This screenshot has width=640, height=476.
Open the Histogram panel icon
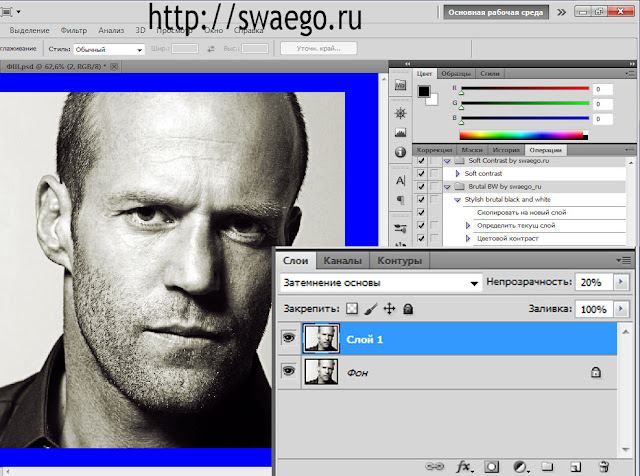pos(400,132)
